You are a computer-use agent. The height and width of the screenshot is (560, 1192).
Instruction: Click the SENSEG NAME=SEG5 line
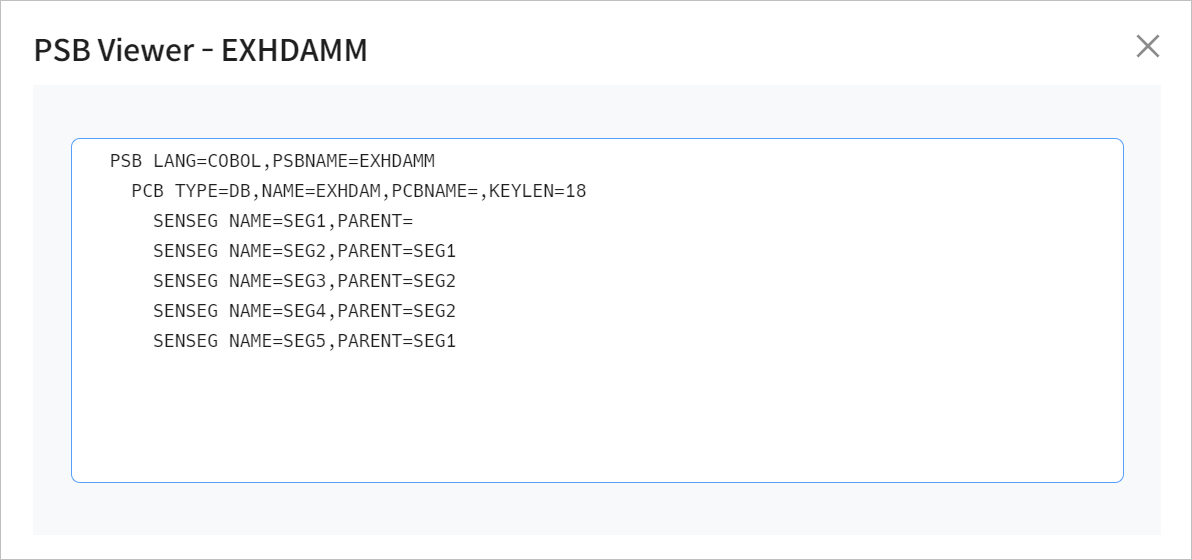pyautogui.click(x=304, y=341)
